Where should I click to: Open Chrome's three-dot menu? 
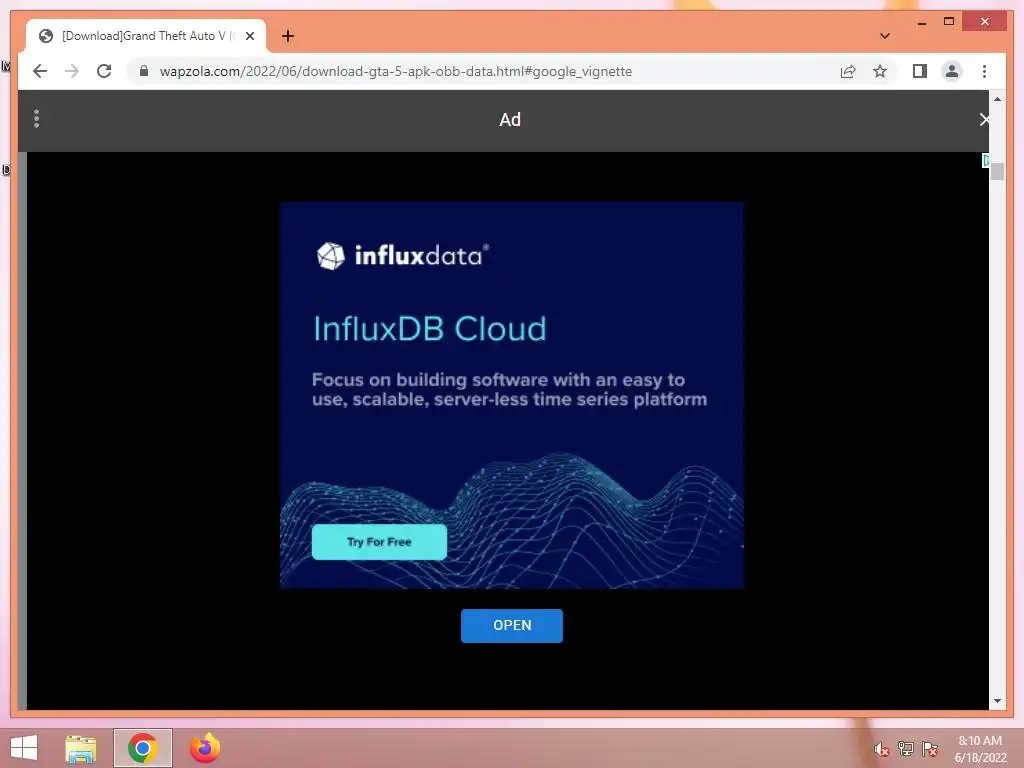(984, 71)
